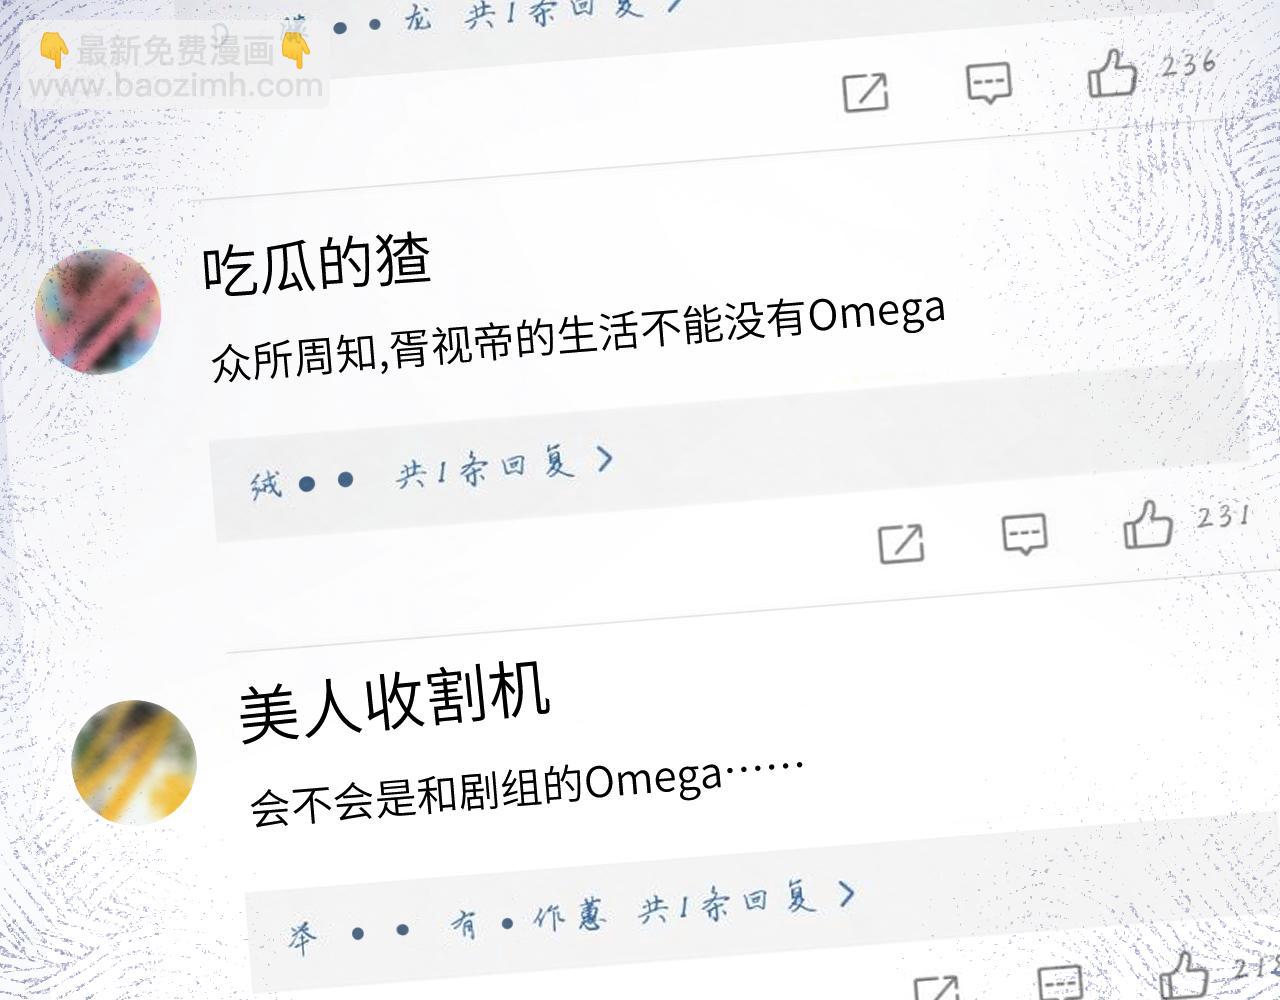1280x1000 pixels.
Task: Open the profile avatar of 吃瓜的猹
Action: pos(98,311)
